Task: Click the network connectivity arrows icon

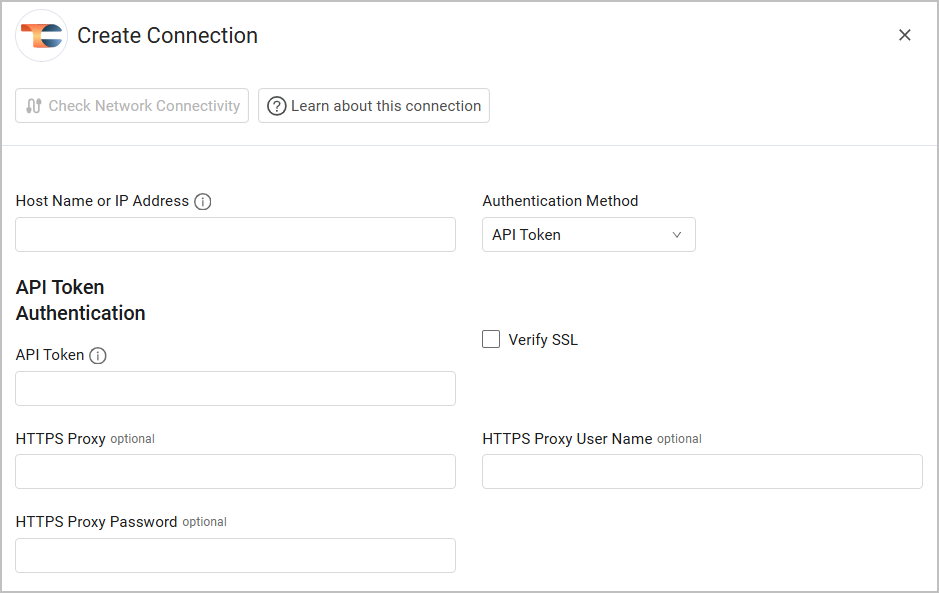Action: [34, 106]
